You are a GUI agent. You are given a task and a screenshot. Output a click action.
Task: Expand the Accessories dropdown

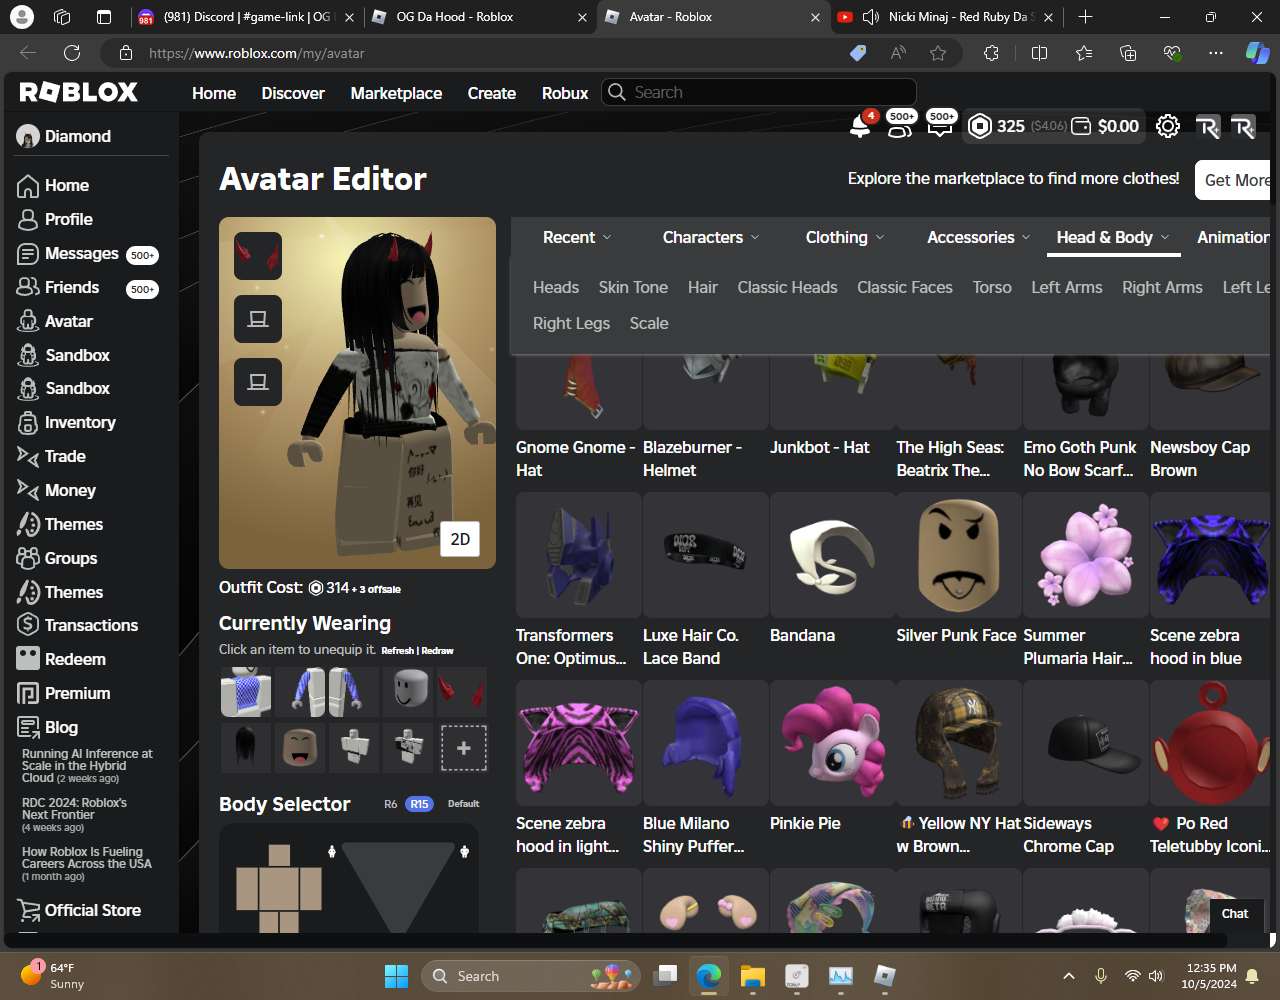(x=978, y=237)
